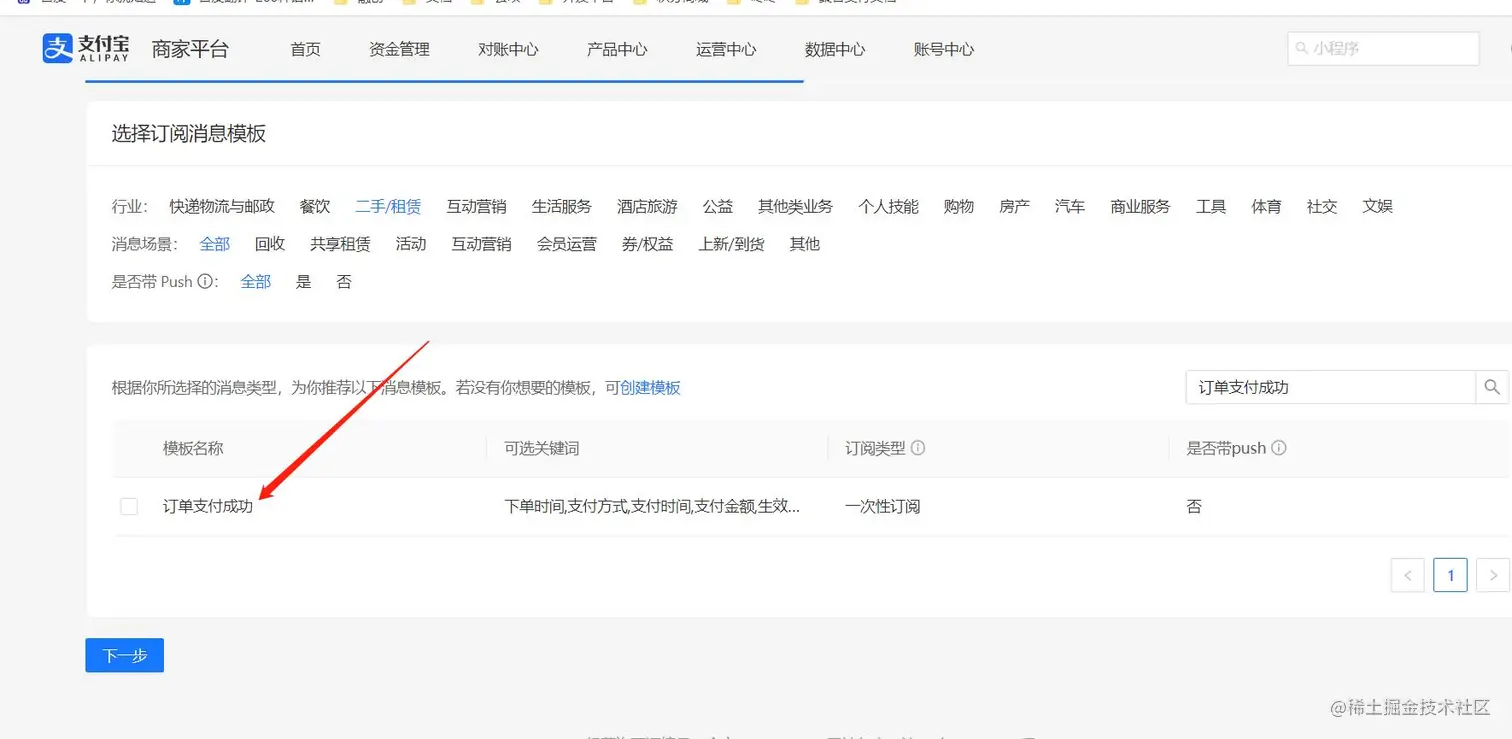Click the info icon next to 是否带 Push filter

206,282
